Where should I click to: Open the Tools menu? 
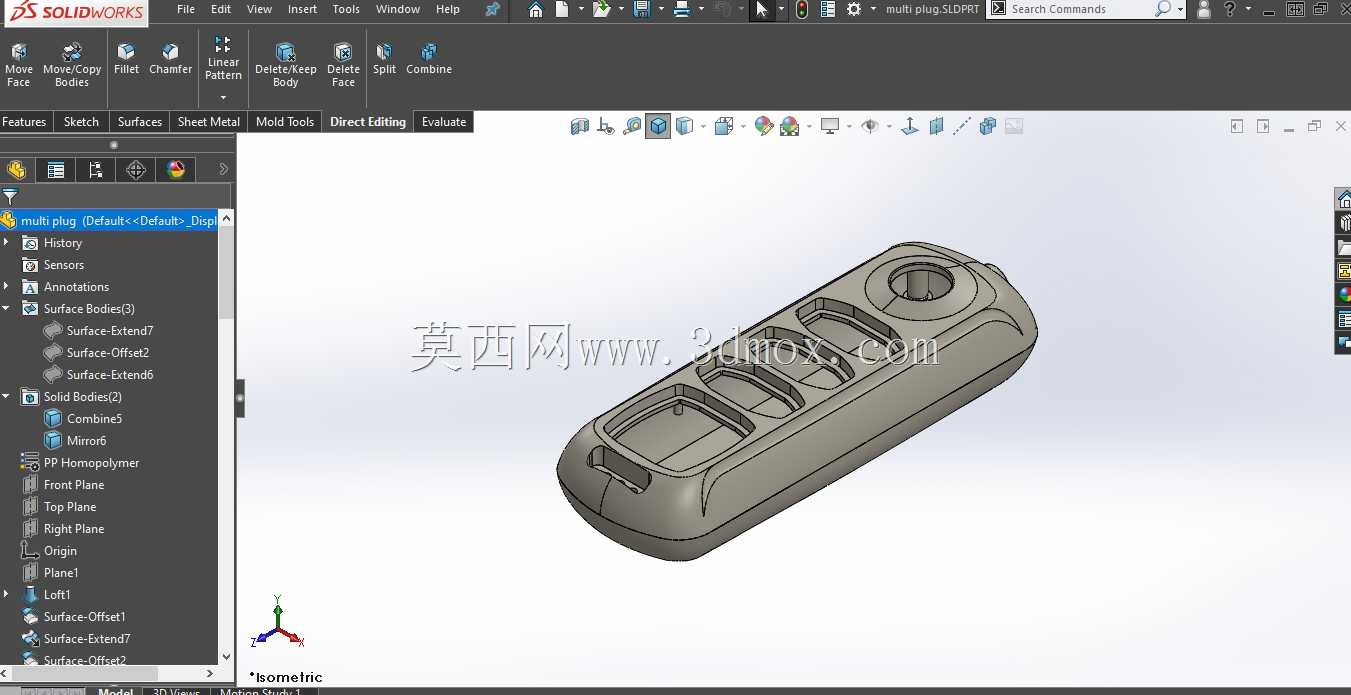pos(346,9)
